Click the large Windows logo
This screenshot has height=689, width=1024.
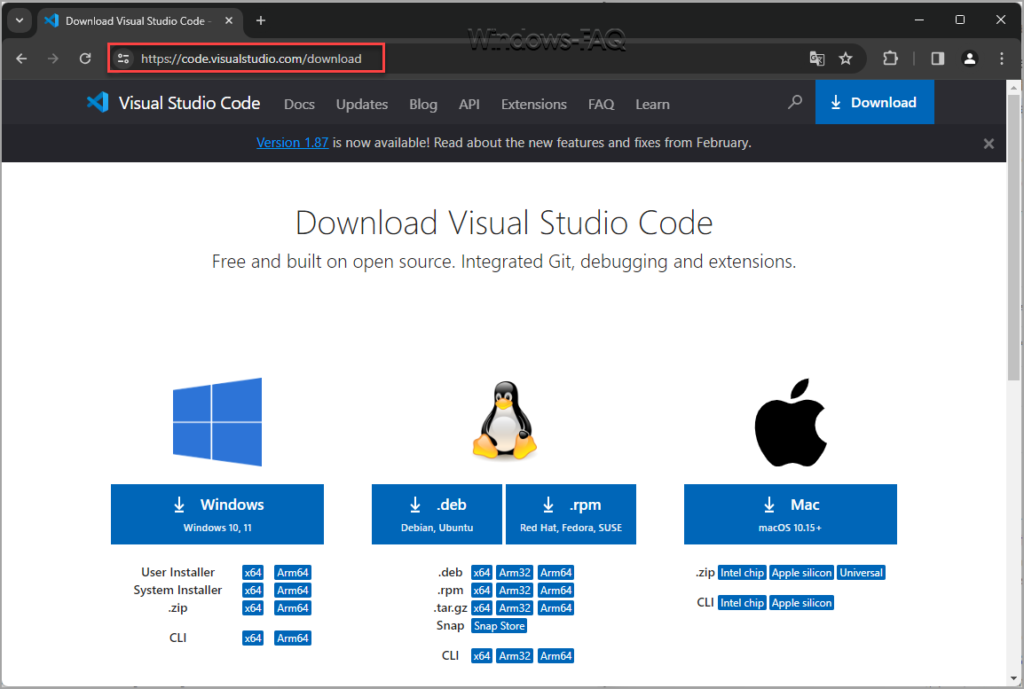(217, 422)
